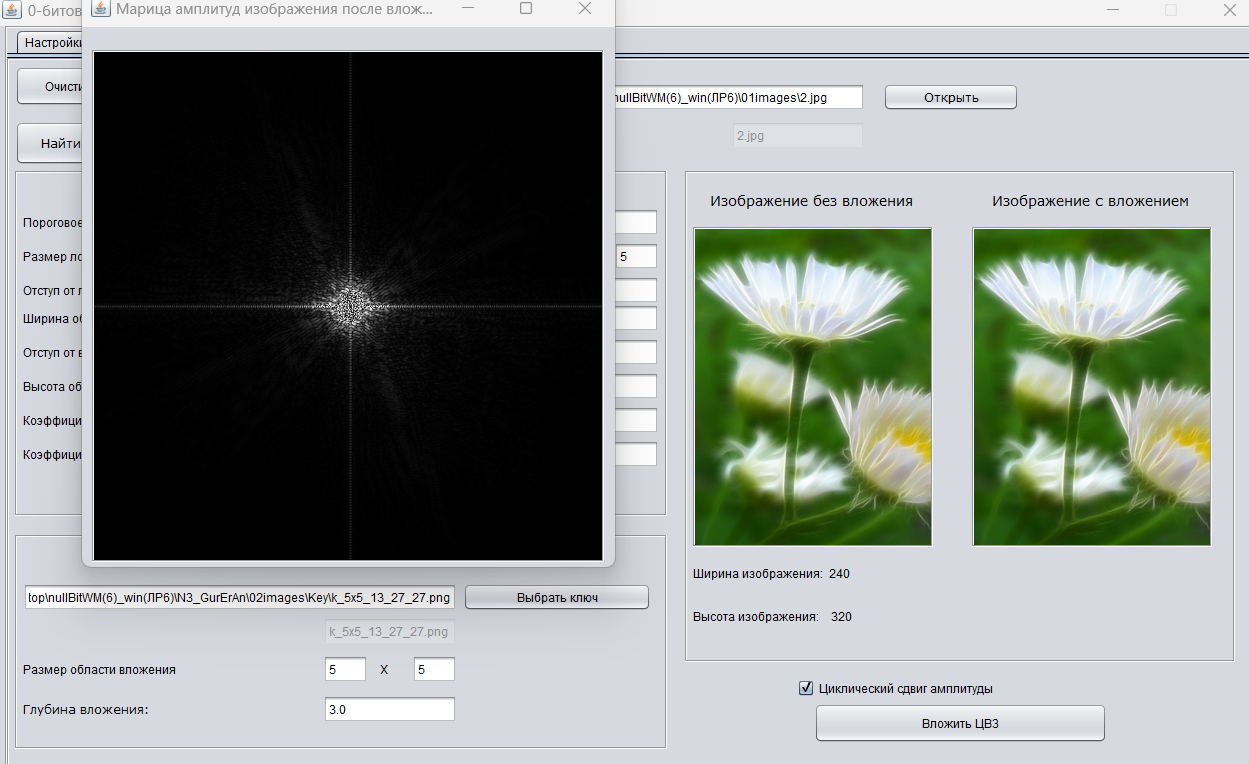
Task: Toggle the Циклический сдвиг амплитуды checkbox
Action: 806,688
